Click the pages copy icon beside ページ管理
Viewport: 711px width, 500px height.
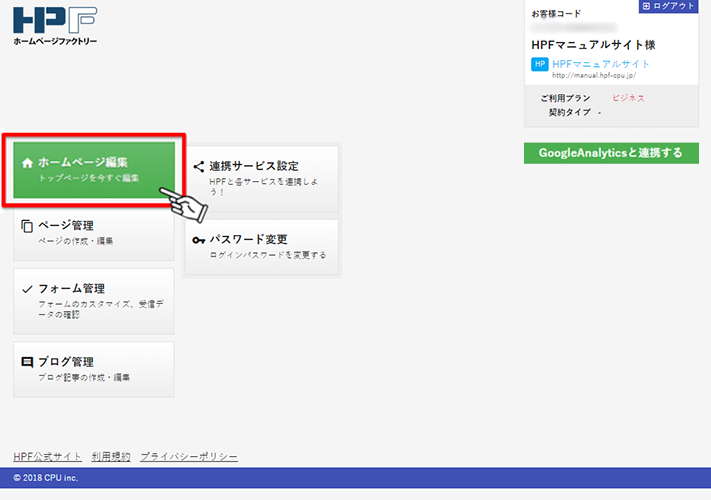tap(27, 226)
